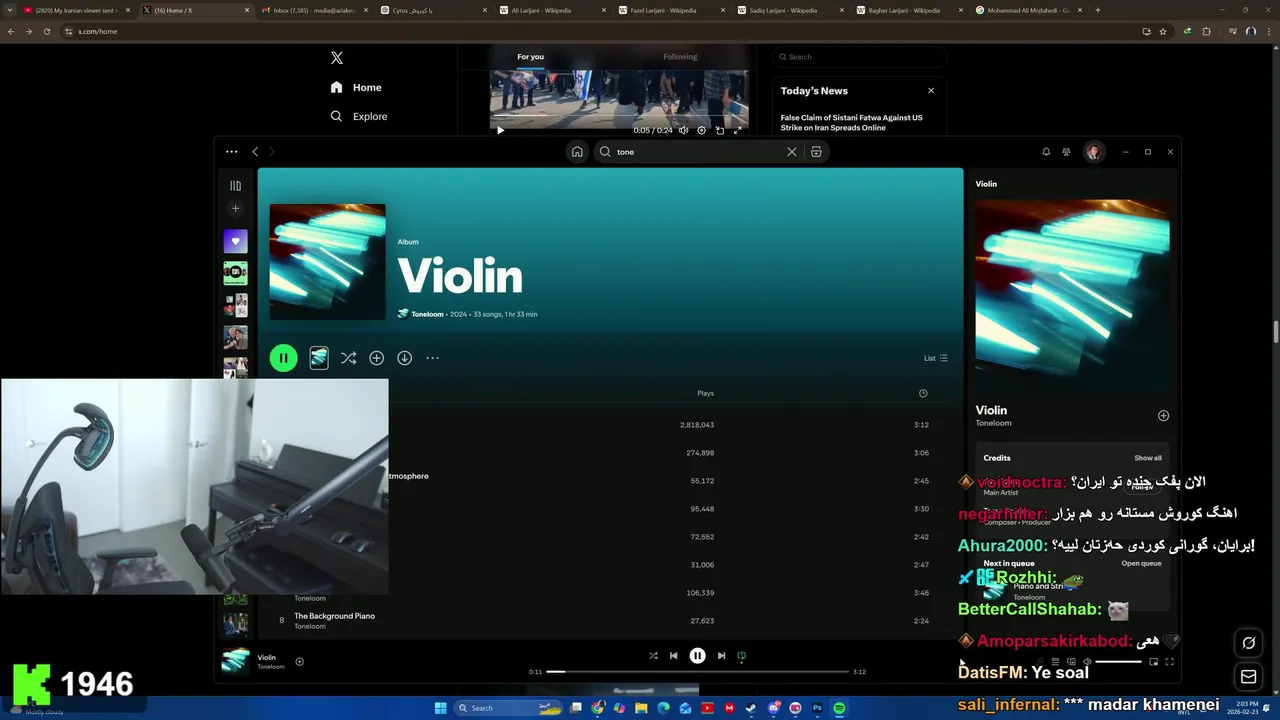
Task: Bookmark this page with the star icon
Action: tap(1163, 31)
